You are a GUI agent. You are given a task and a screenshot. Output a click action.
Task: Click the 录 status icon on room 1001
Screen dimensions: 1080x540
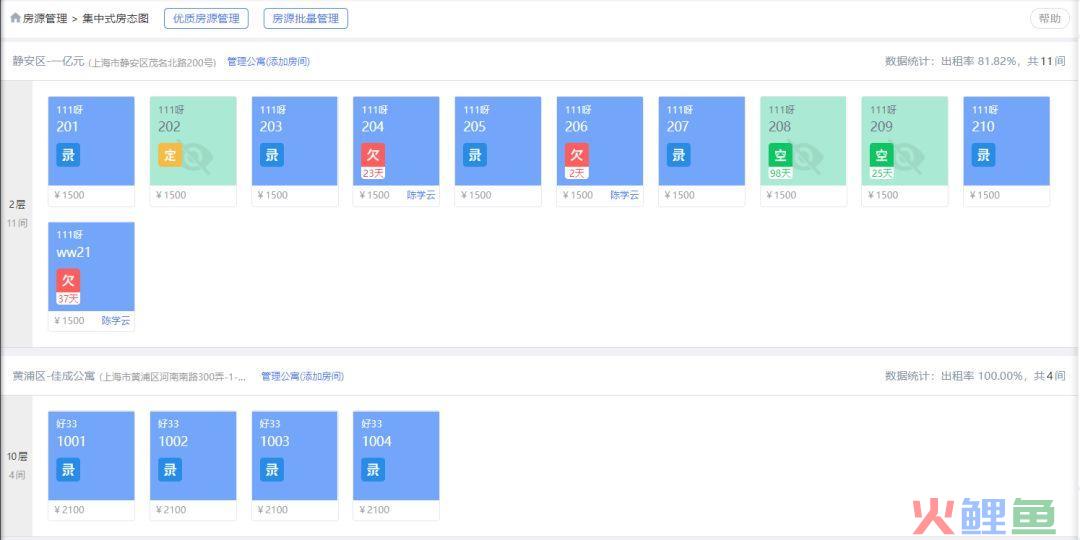pyautogui.click(x=68, y=470)
